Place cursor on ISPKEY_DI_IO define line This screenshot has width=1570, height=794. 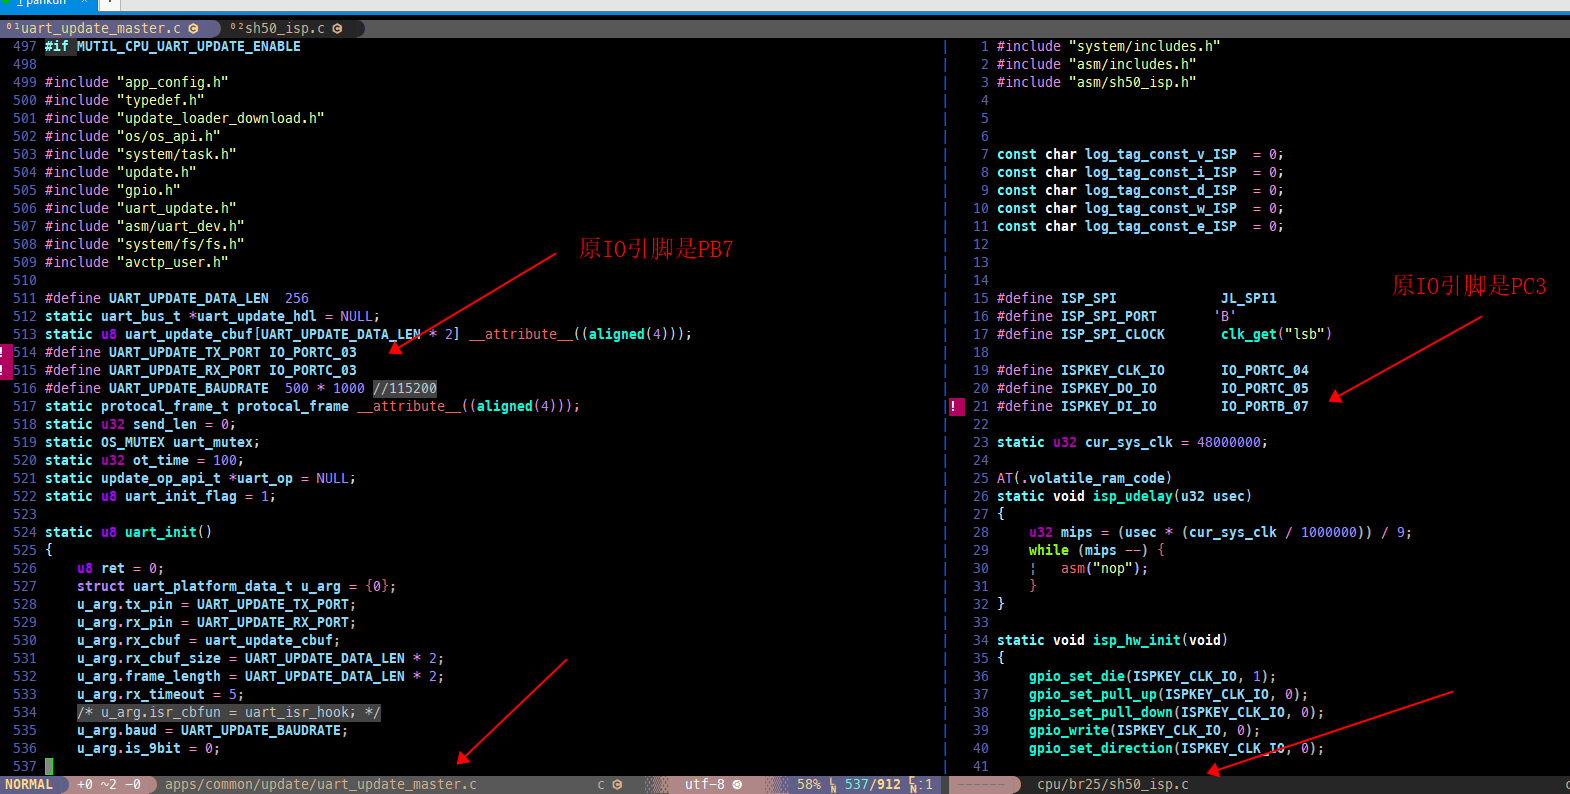1152,406
